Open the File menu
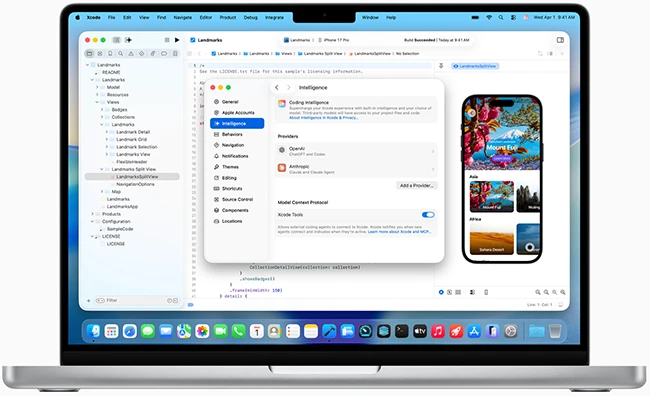The width and height of the screenshot is (650, 396). click(x=112, y=17)
